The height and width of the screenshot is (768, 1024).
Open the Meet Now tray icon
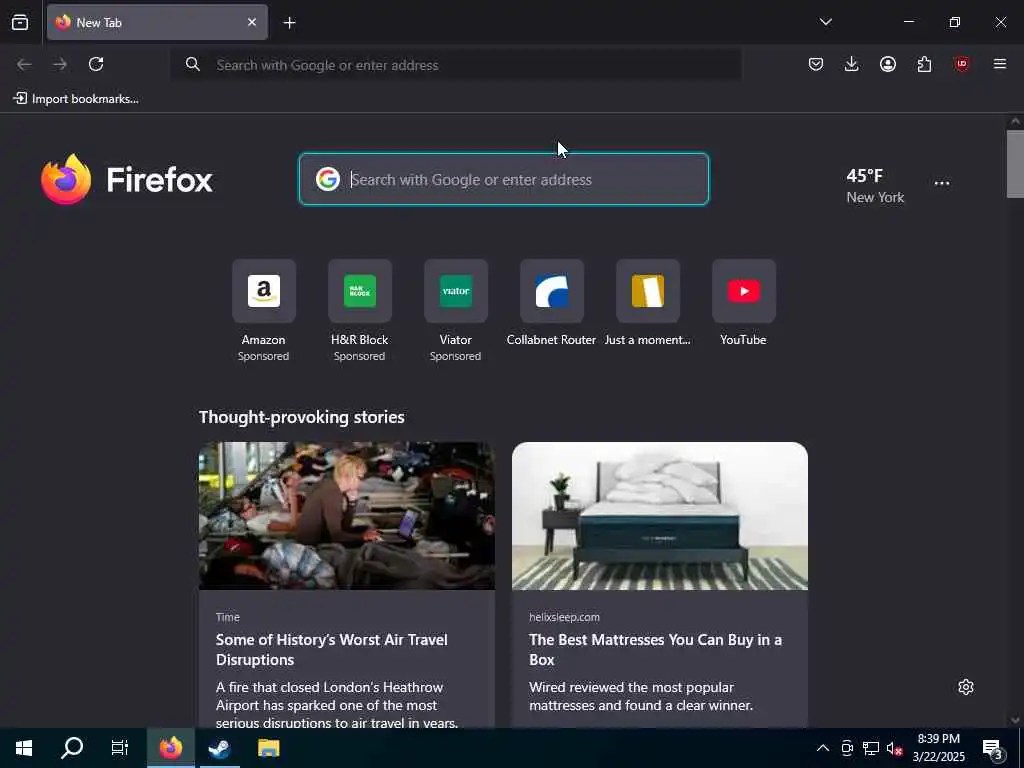(x=847, y=748)
